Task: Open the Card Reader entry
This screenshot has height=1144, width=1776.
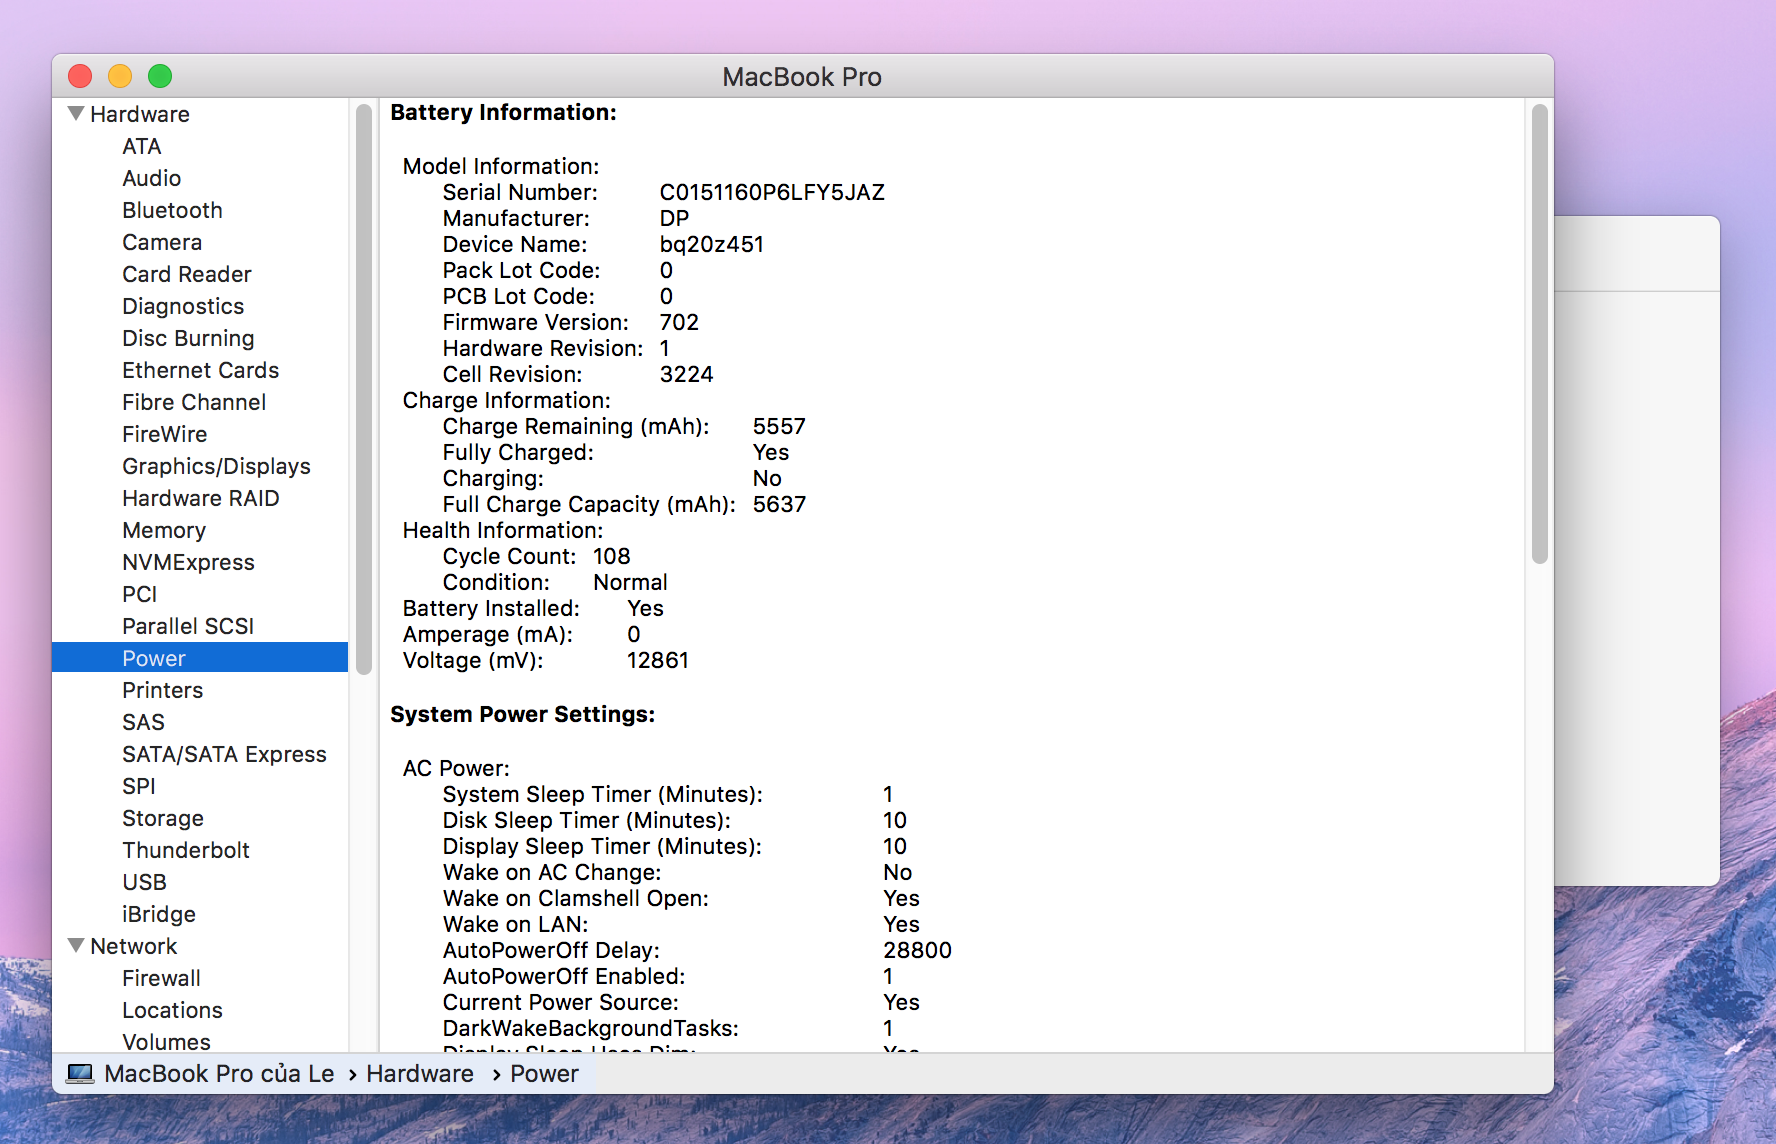Action: 187,274
